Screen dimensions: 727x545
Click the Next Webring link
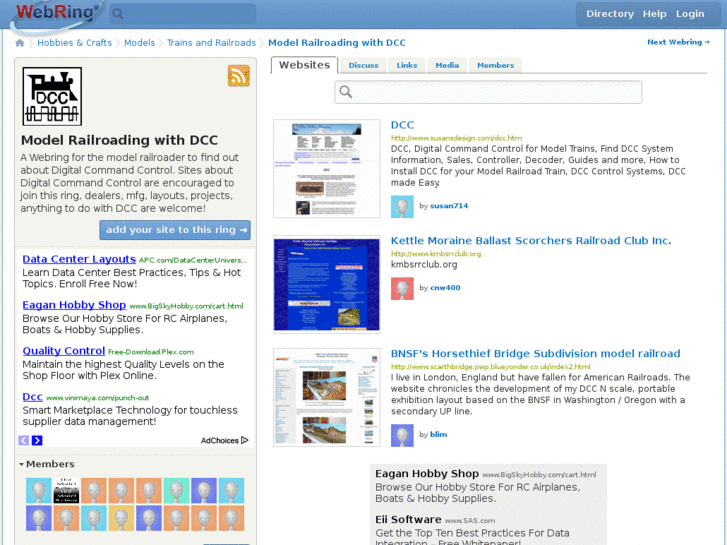click(x=678, y=42)
